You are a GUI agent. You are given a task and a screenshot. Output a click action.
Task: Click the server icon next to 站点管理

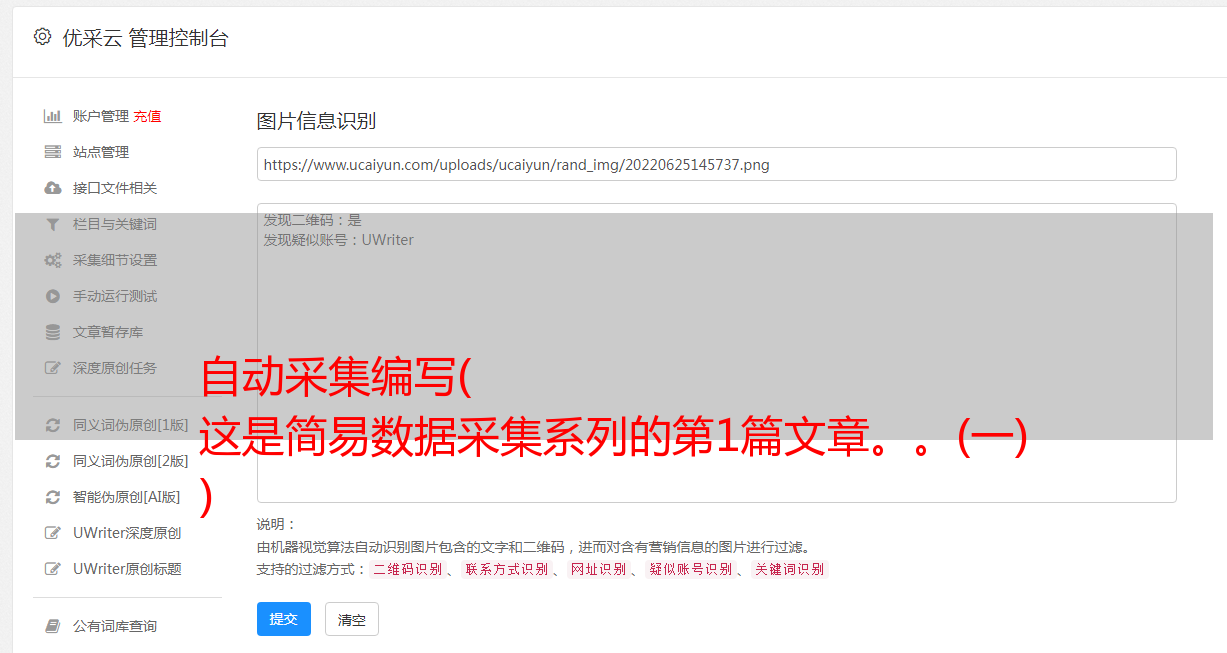click(x=53, y=152)
